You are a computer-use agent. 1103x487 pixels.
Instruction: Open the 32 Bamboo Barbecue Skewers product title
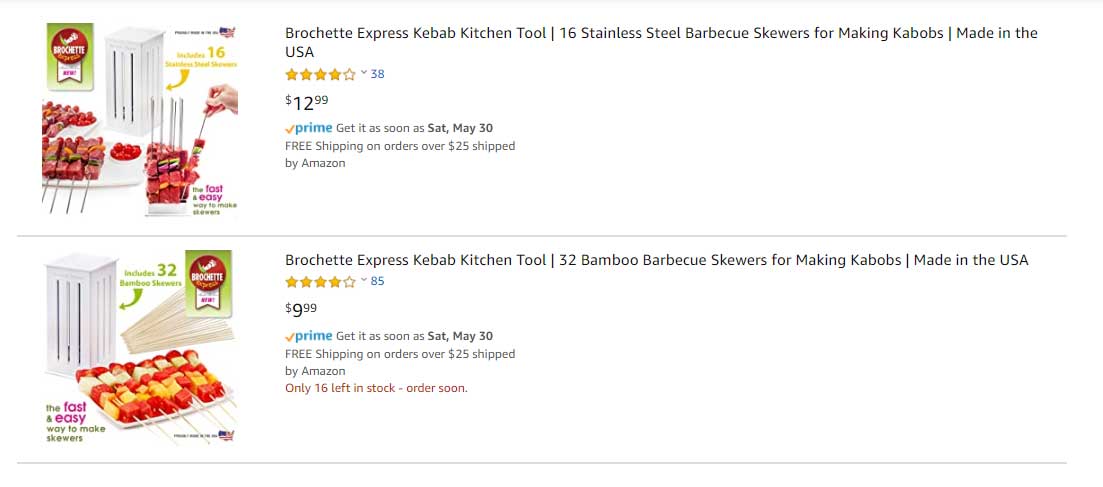(656, 260)
